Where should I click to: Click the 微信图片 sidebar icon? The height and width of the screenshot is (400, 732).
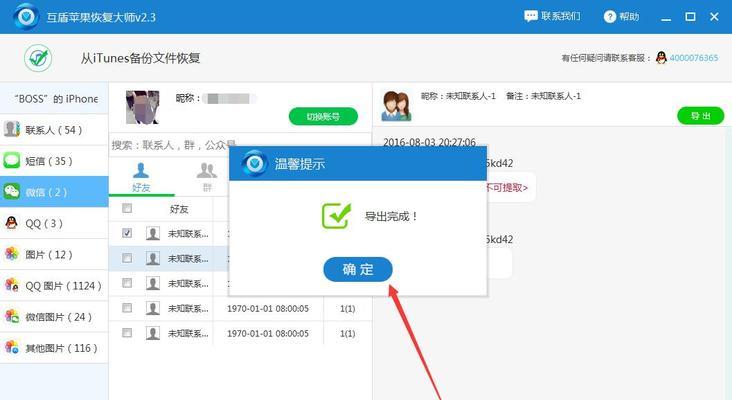pyautogui.click(x=12, y=316)
